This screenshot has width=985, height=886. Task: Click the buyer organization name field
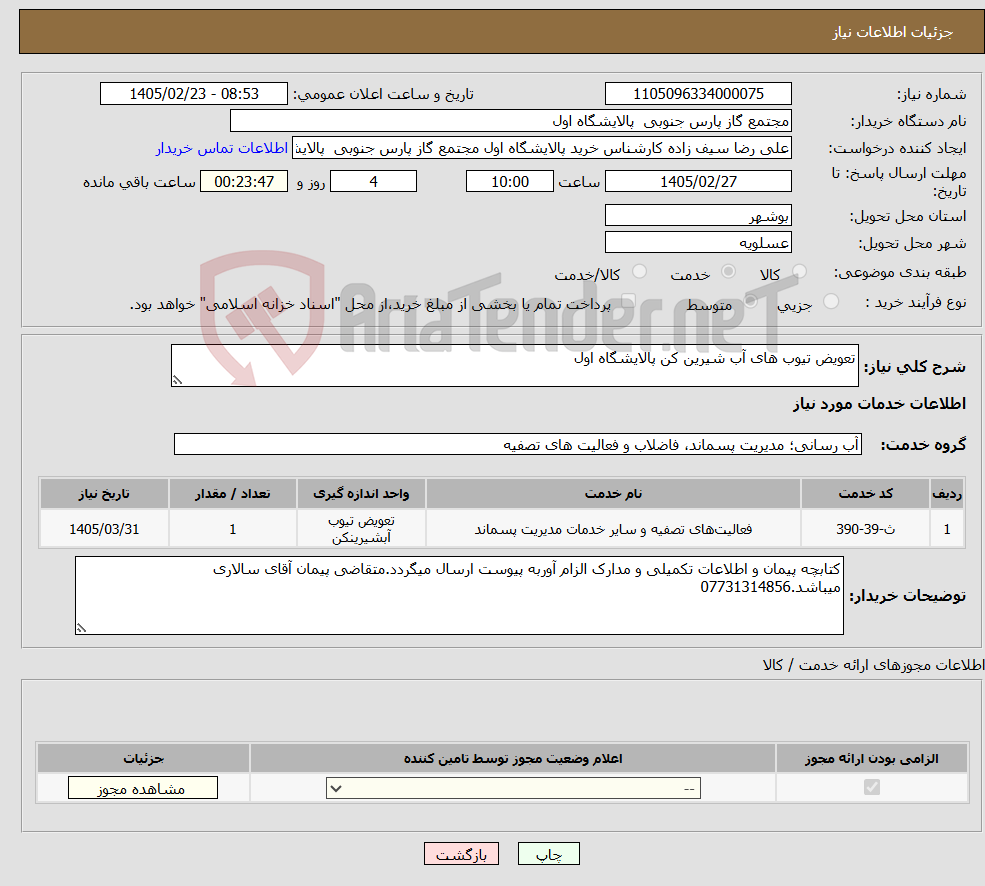point(511,121)
